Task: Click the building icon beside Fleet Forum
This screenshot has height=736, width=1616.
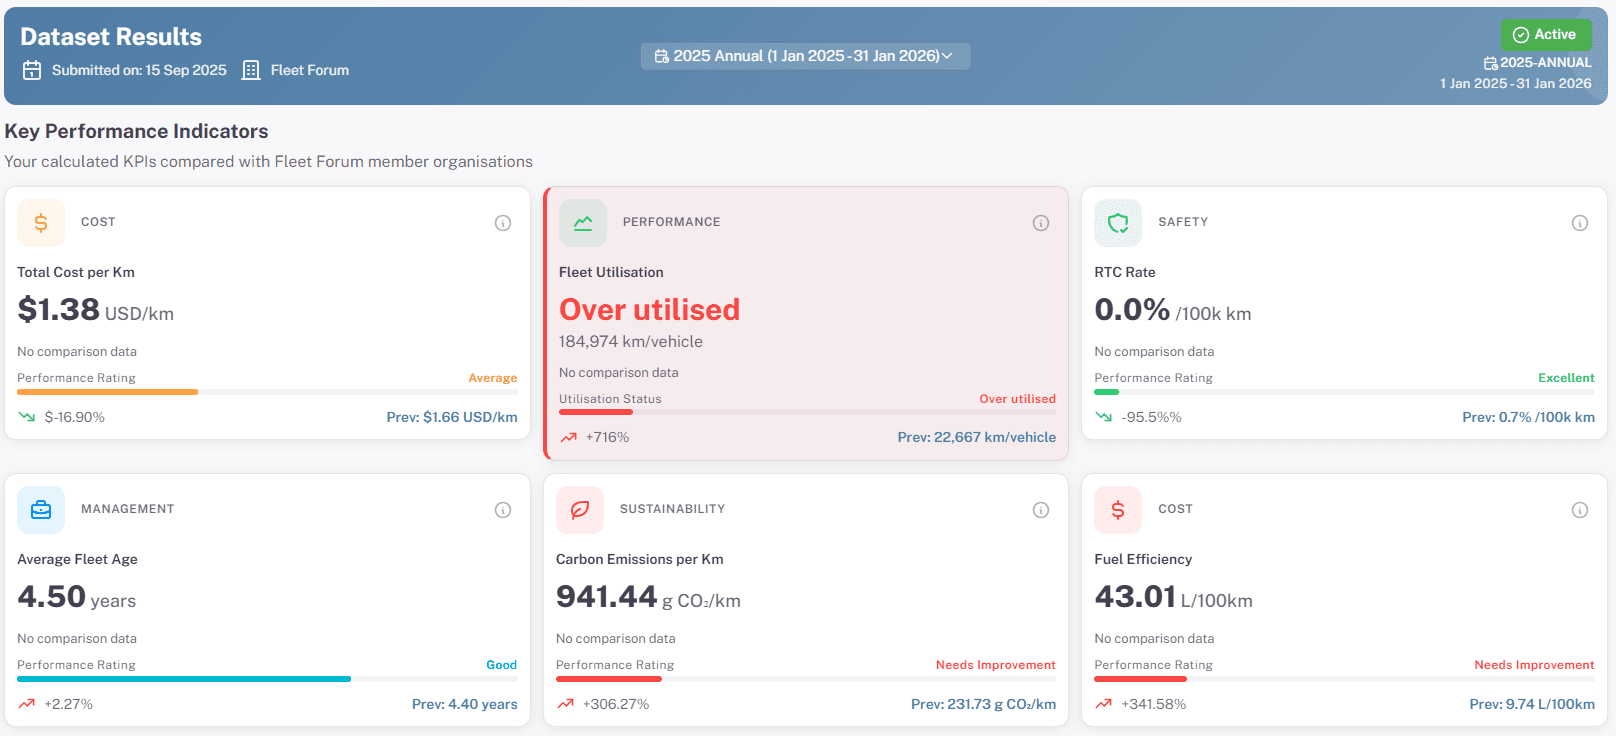Action: click(x=251, y=70)
